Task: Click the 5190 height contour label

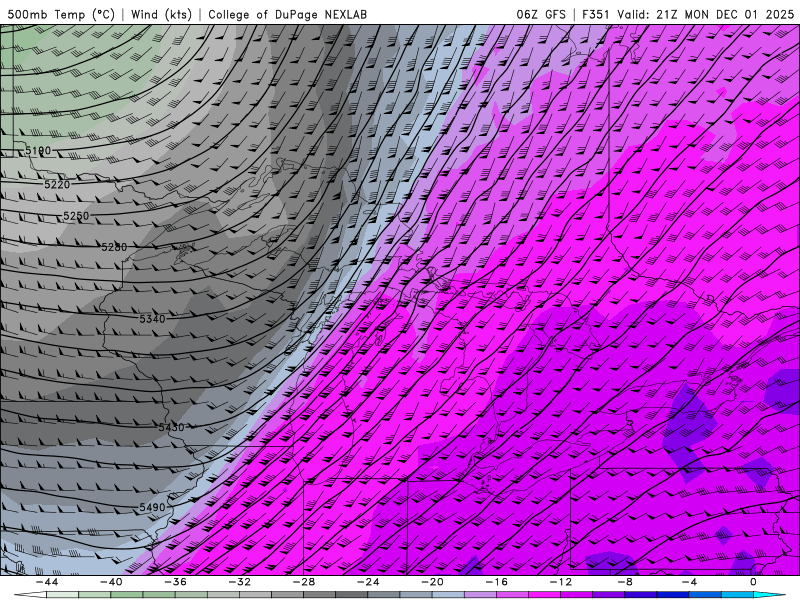Action: point(38,151)
